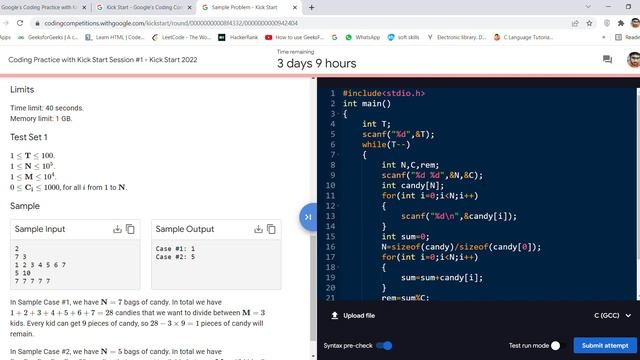The width and height of the screenshot is (640, 360).
Task: Click the Coding Practice with Kick Start Session title
Action: tap(102, 60)
